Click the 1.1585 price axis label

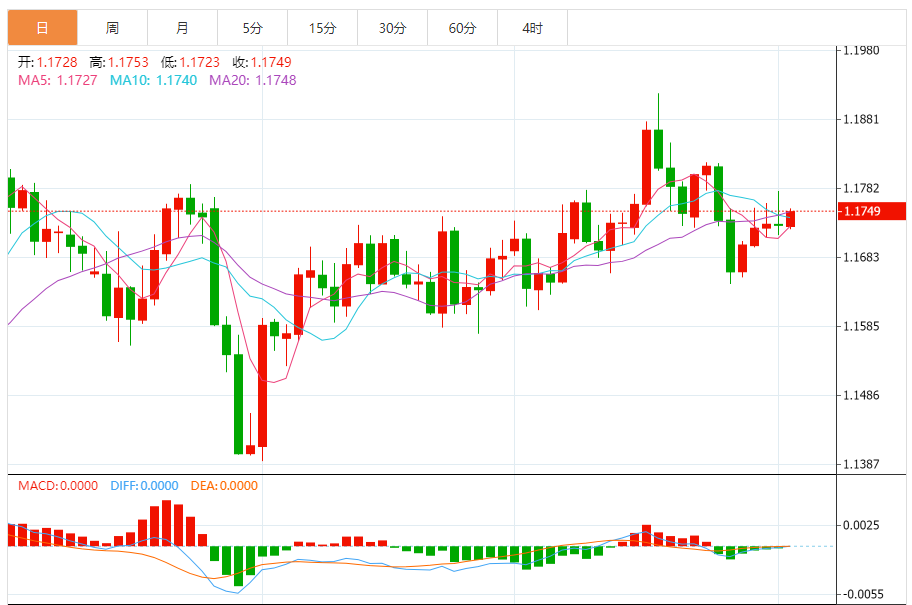point(861,326)
